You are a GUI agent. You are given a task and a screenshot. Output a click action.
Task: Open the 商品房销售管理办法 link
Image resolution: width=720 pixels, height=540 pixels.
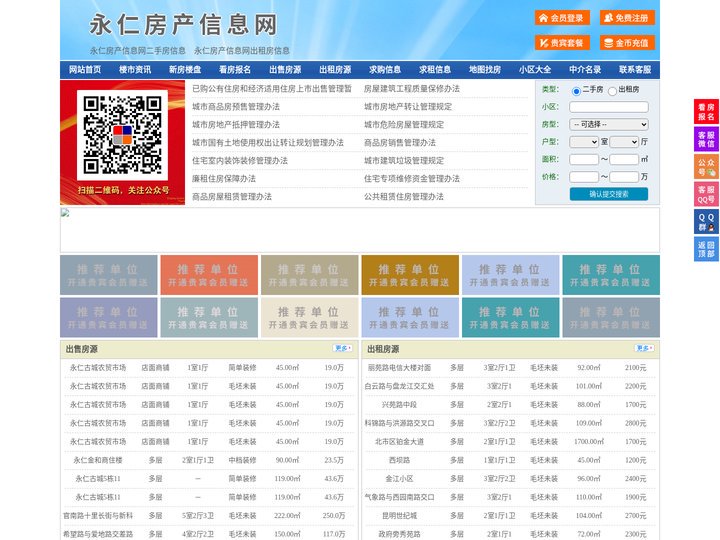(x=400, y=143)
